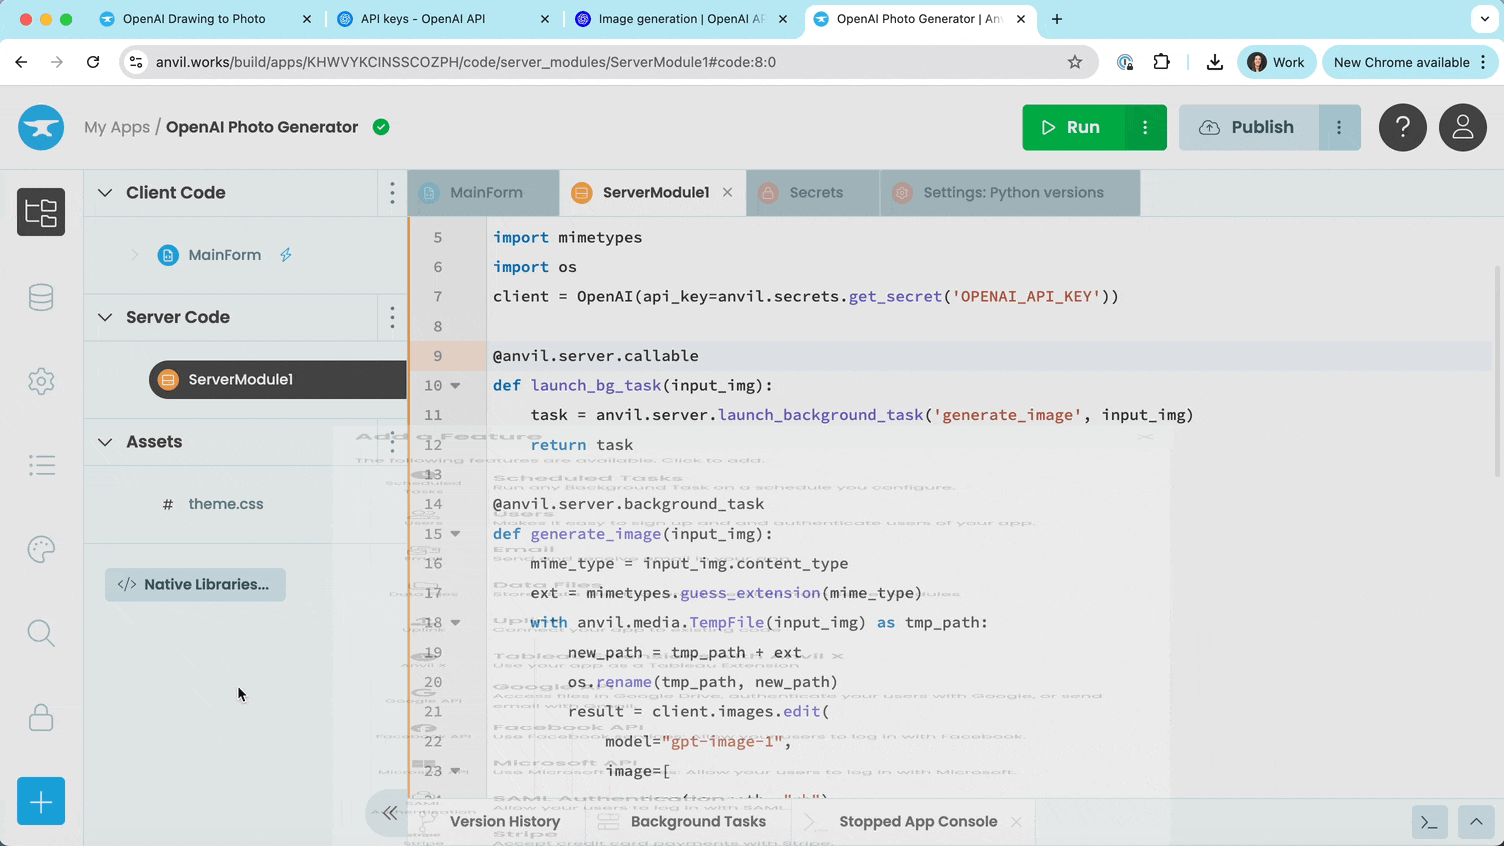
Task: Open the Settings: Python versions tab
Action: click(x=1010, y=193)
